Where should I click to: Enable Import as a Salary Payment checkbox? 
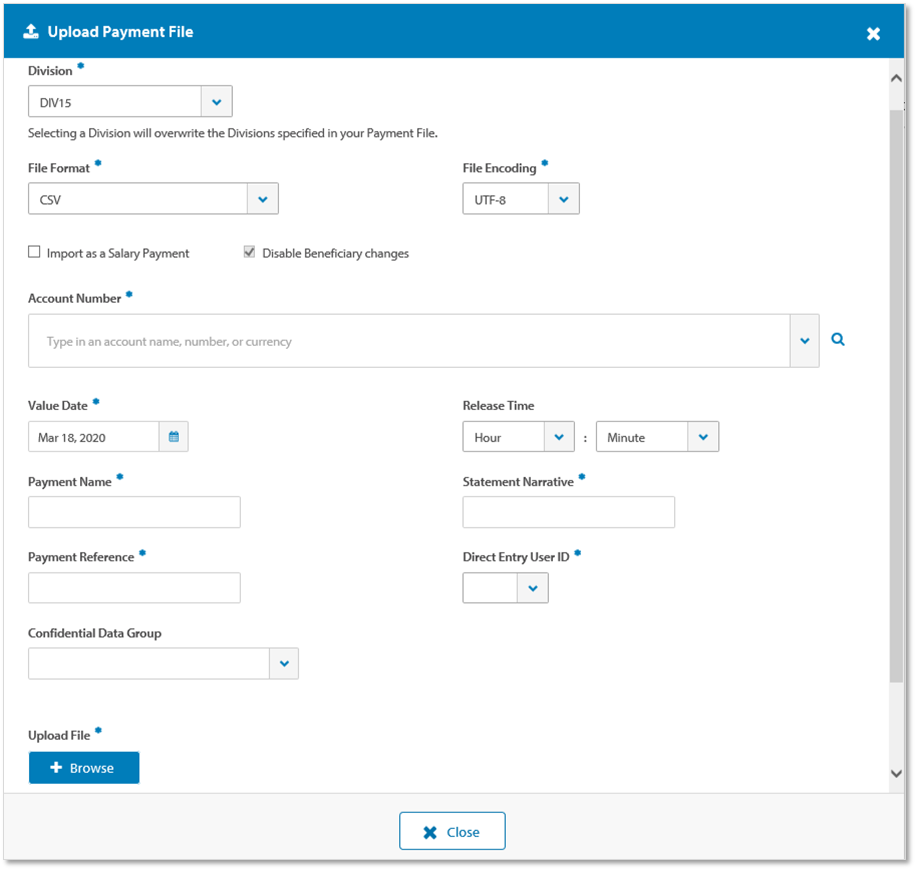point(35,253)
